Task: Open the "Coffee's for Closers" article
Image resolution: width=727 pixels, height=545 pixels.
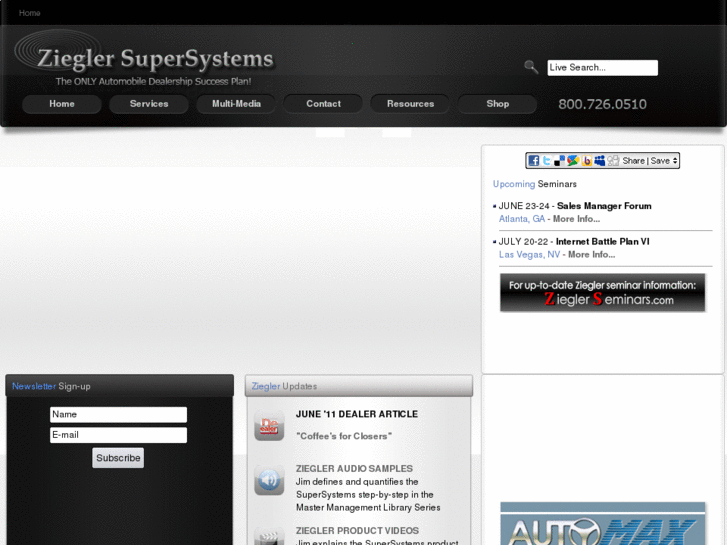Action: pyautogui.click(x=344, y=436)
